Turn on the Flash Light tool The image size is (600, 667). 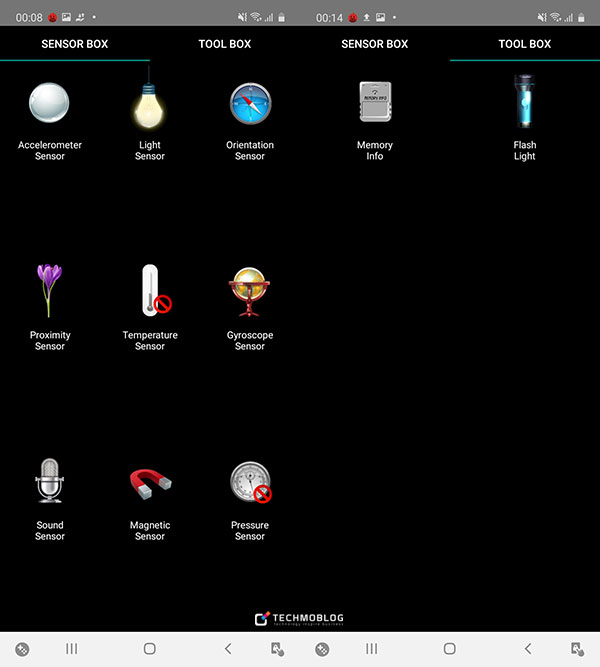click(x=525, y=103)
